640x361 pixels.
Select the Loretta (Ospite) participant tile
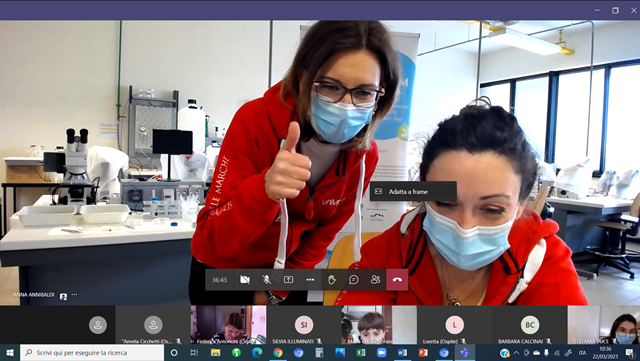[x=454, y=325]
